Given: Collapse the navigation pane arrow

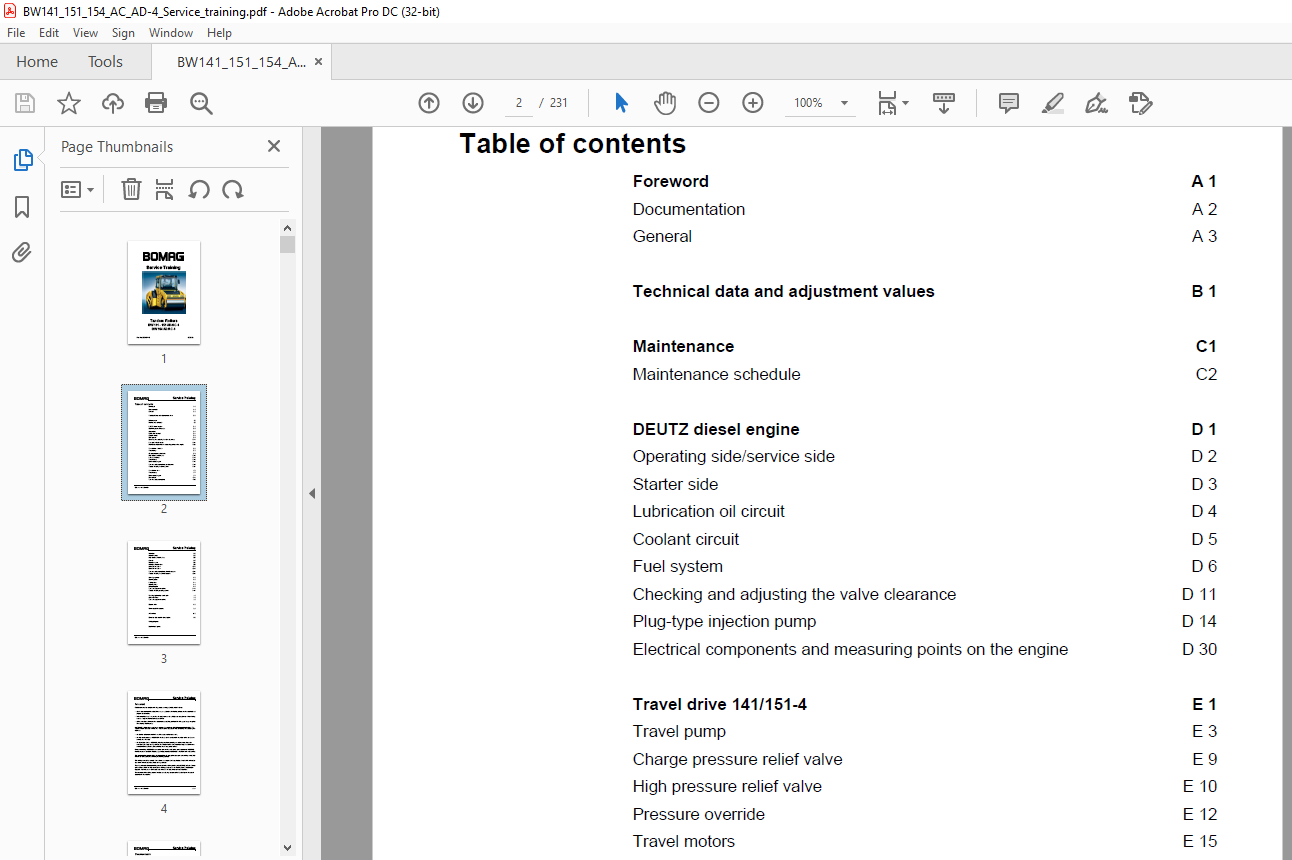Looking at the screenshot, I should click(x=312, y=493).
